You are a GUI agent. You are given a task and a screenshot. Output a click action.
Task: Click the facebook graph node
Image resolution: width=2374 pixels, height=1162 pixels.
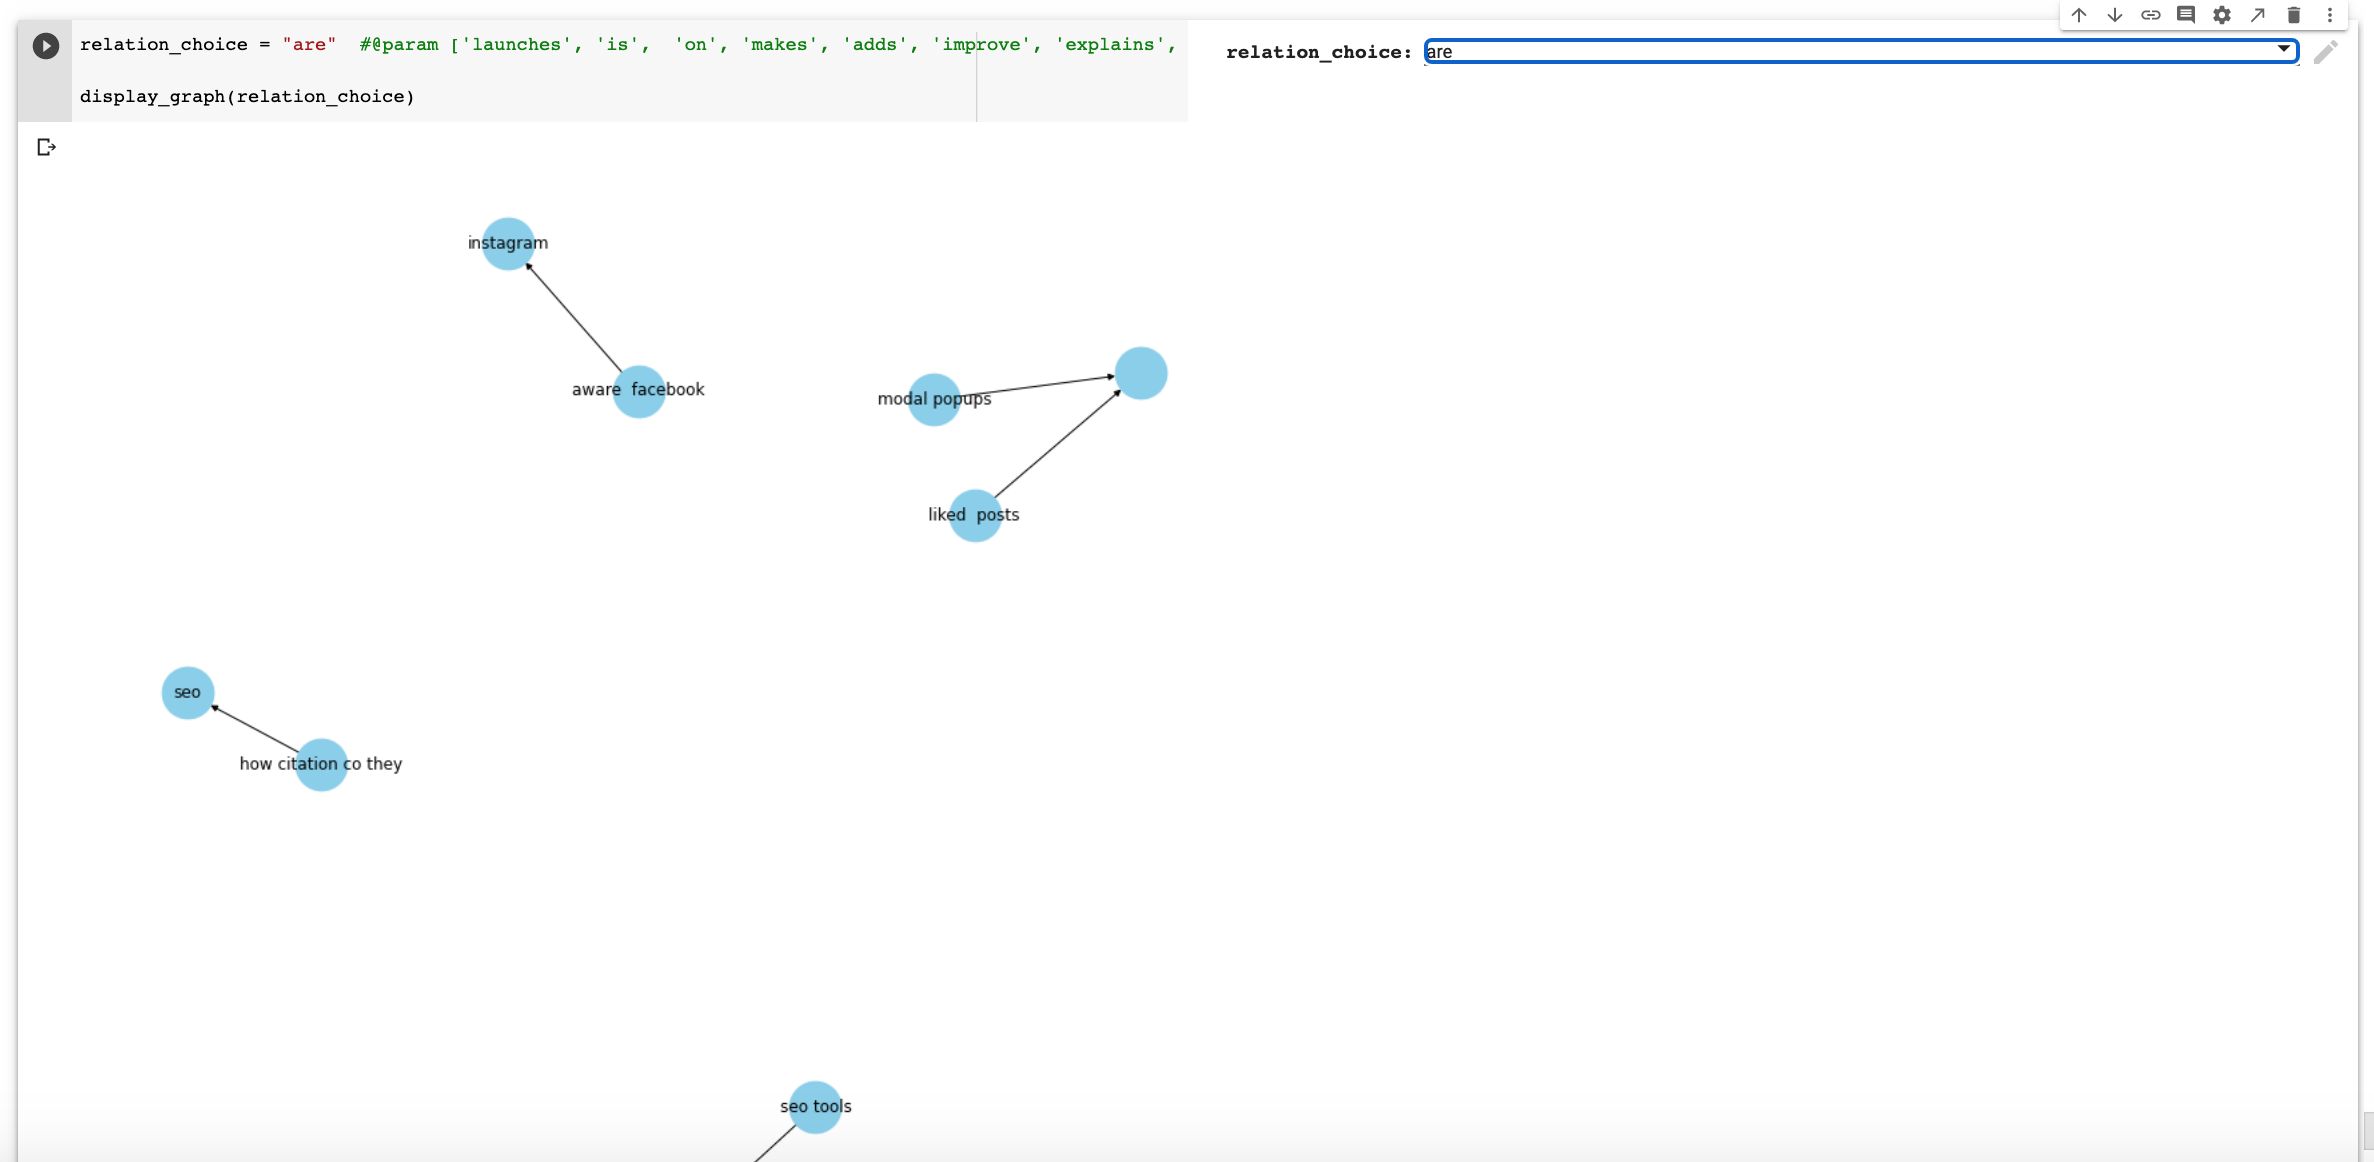[x=639, y=391]
